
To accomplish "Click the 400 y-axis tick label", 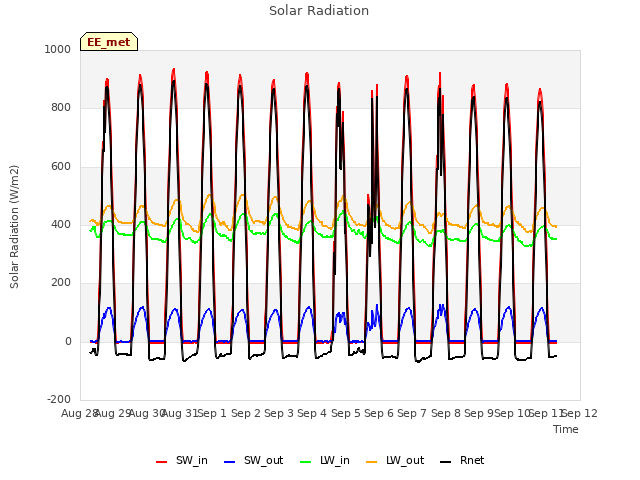I will 61,224.
